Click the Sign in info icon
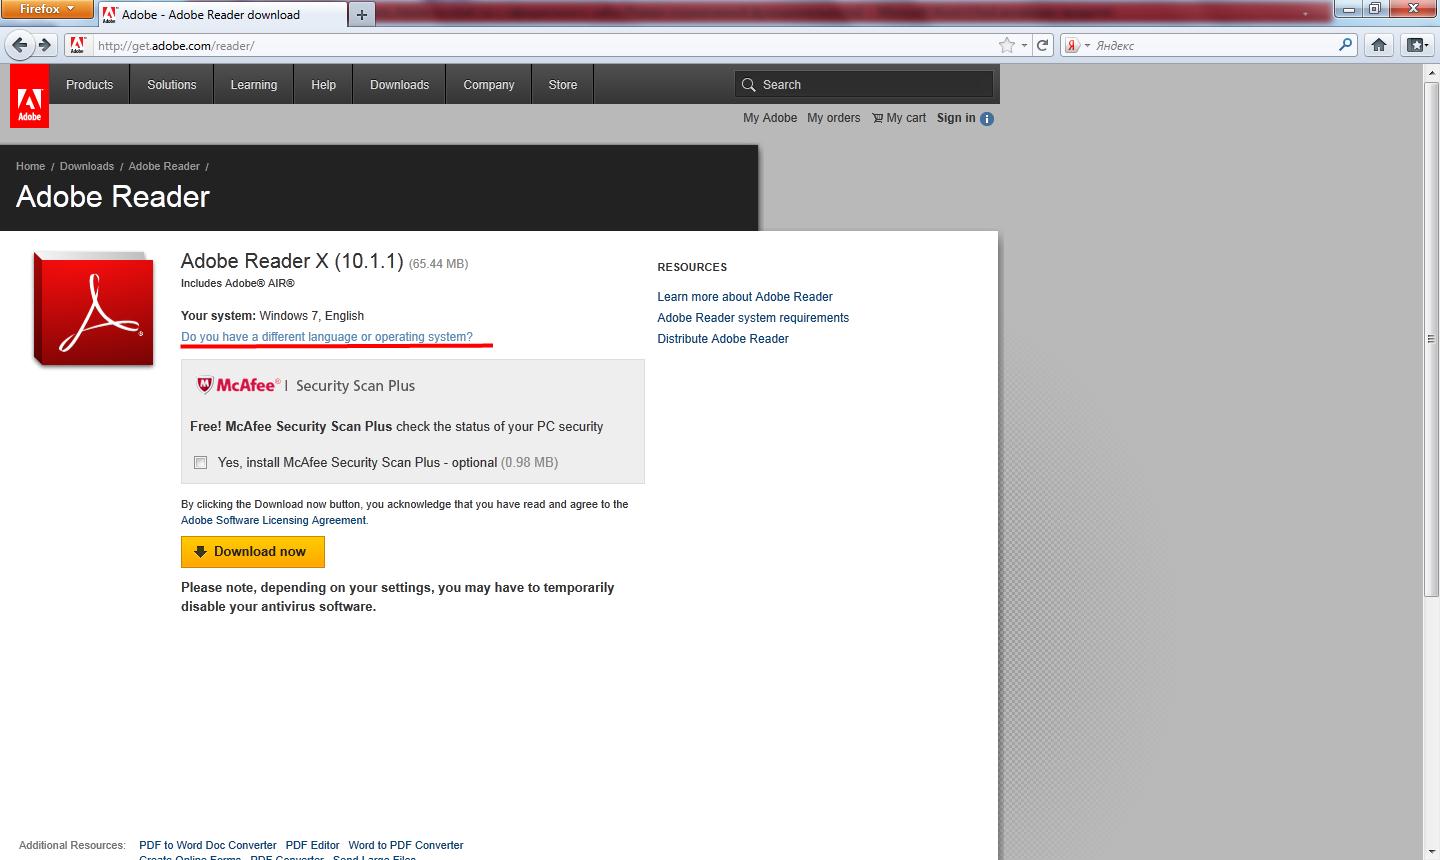This screenshot has width=1440, height=860. [987, 119]
